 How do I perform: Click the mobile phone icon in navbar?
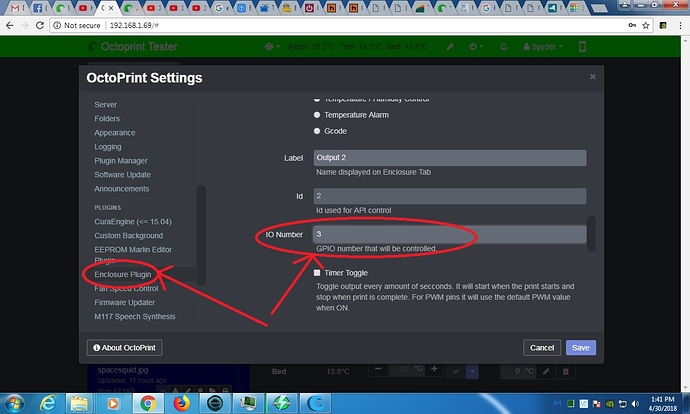pos(582,47)
